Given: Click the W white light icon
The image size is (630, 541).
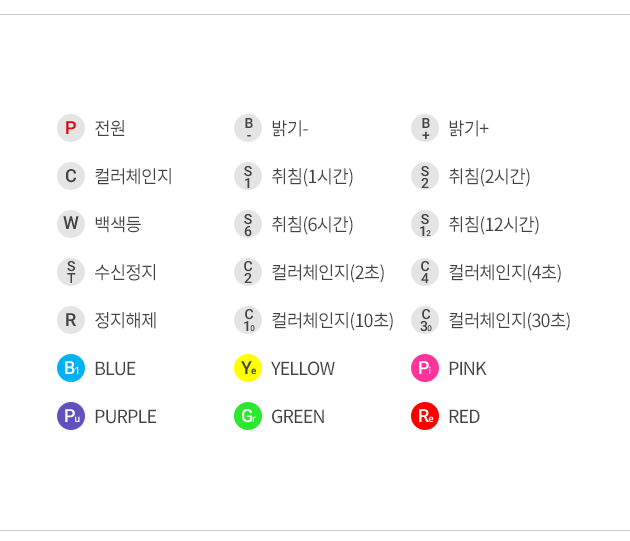Looking at the screenshot, I should pos(71,224).
